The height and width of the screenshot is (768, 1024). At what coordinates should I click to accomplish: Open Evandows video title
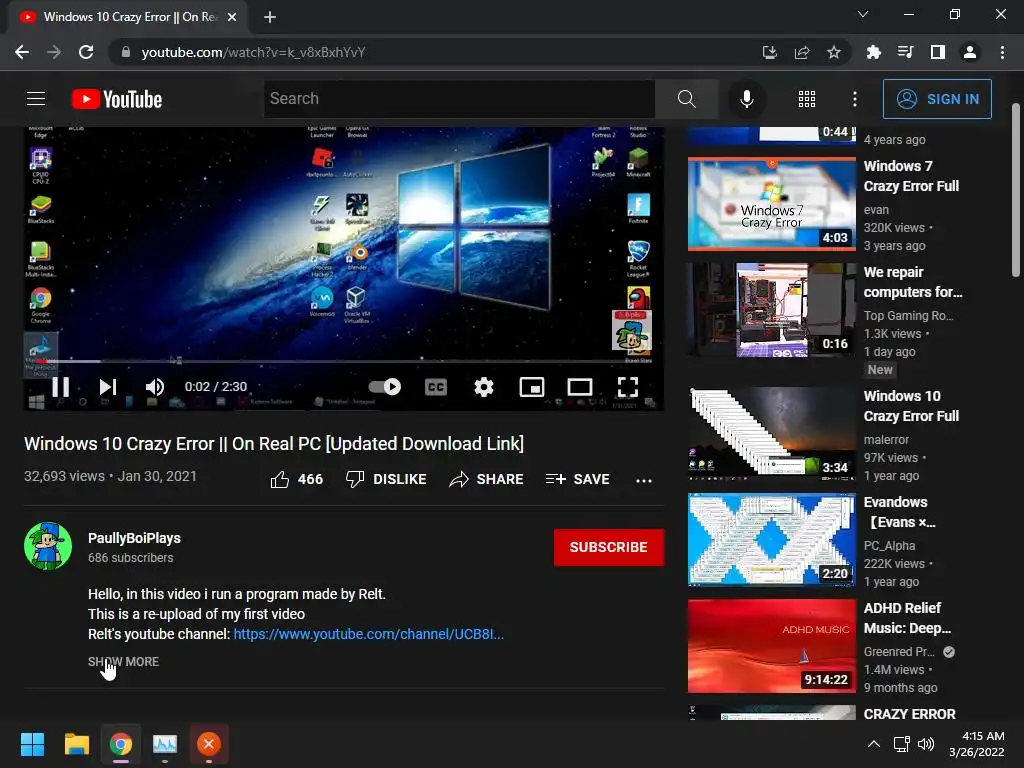(899, 512)
